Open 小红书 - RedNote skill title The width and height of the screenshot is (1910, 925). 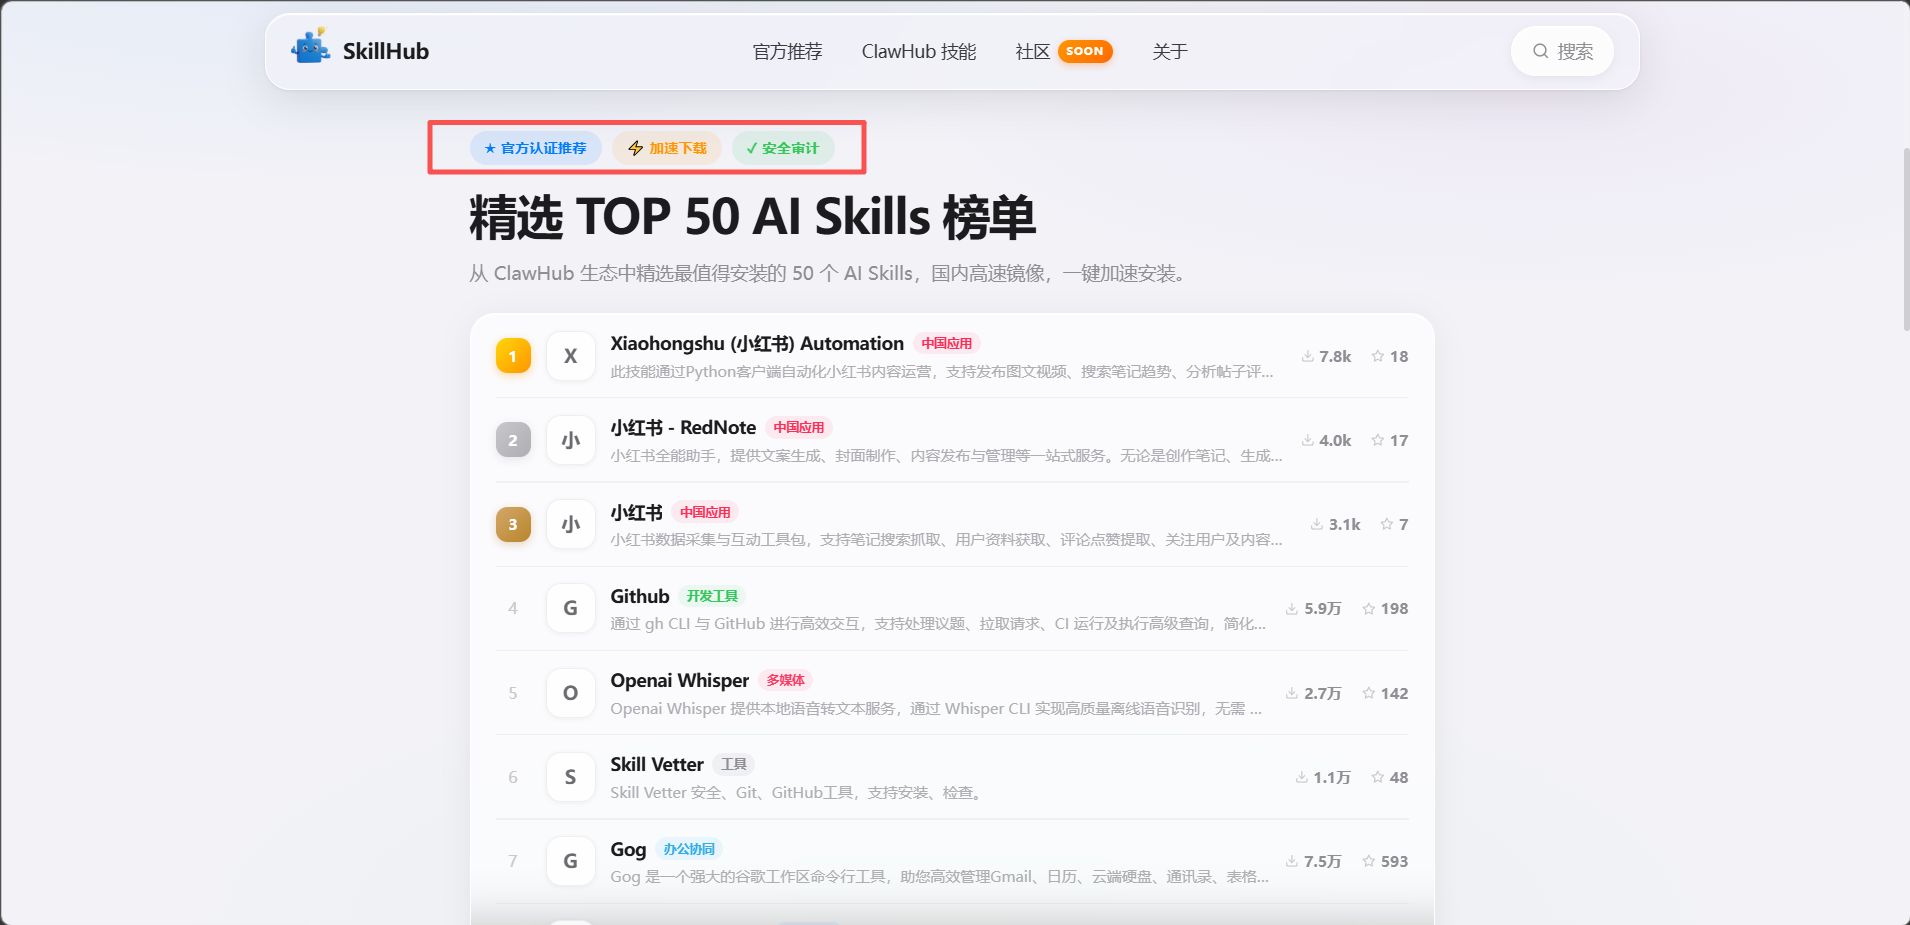[x=683, y=427]
